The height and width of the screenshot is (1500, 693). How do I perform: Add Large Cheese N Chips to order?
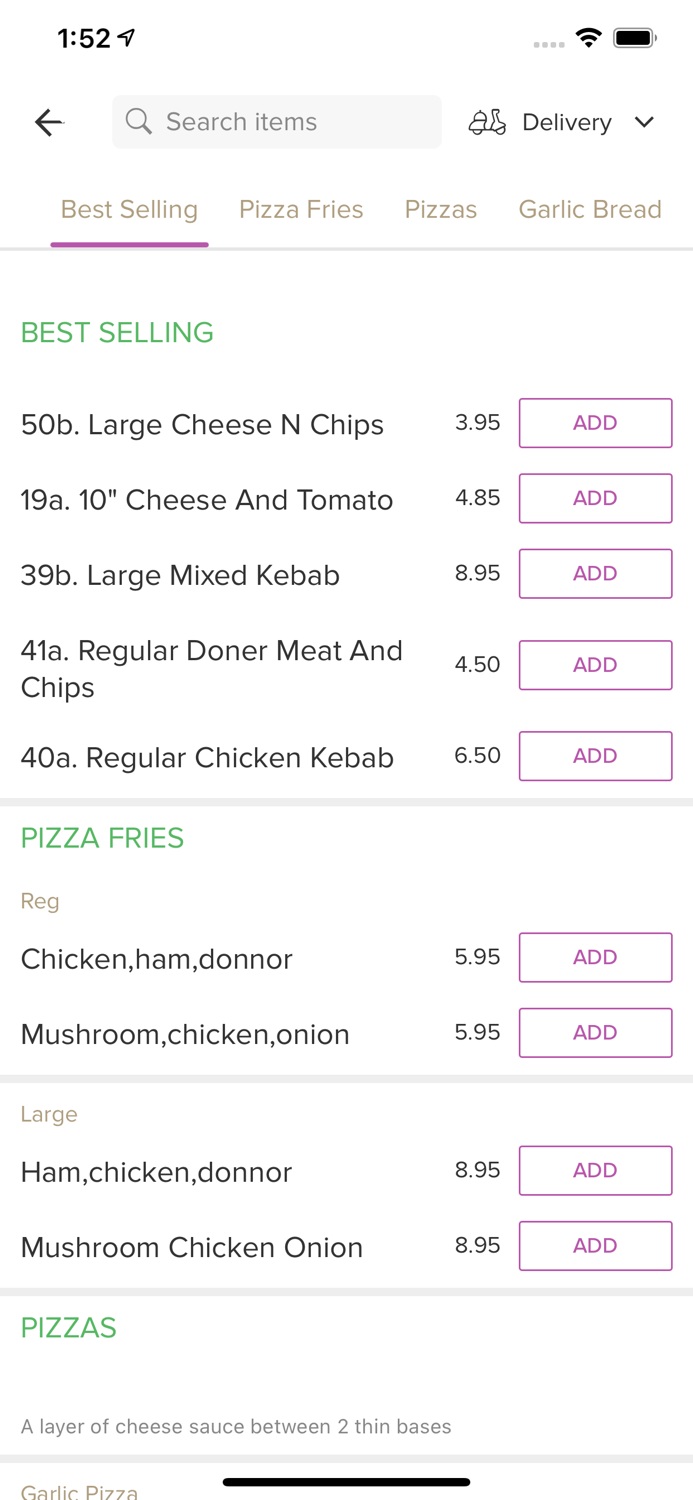[x=595, y=423]
